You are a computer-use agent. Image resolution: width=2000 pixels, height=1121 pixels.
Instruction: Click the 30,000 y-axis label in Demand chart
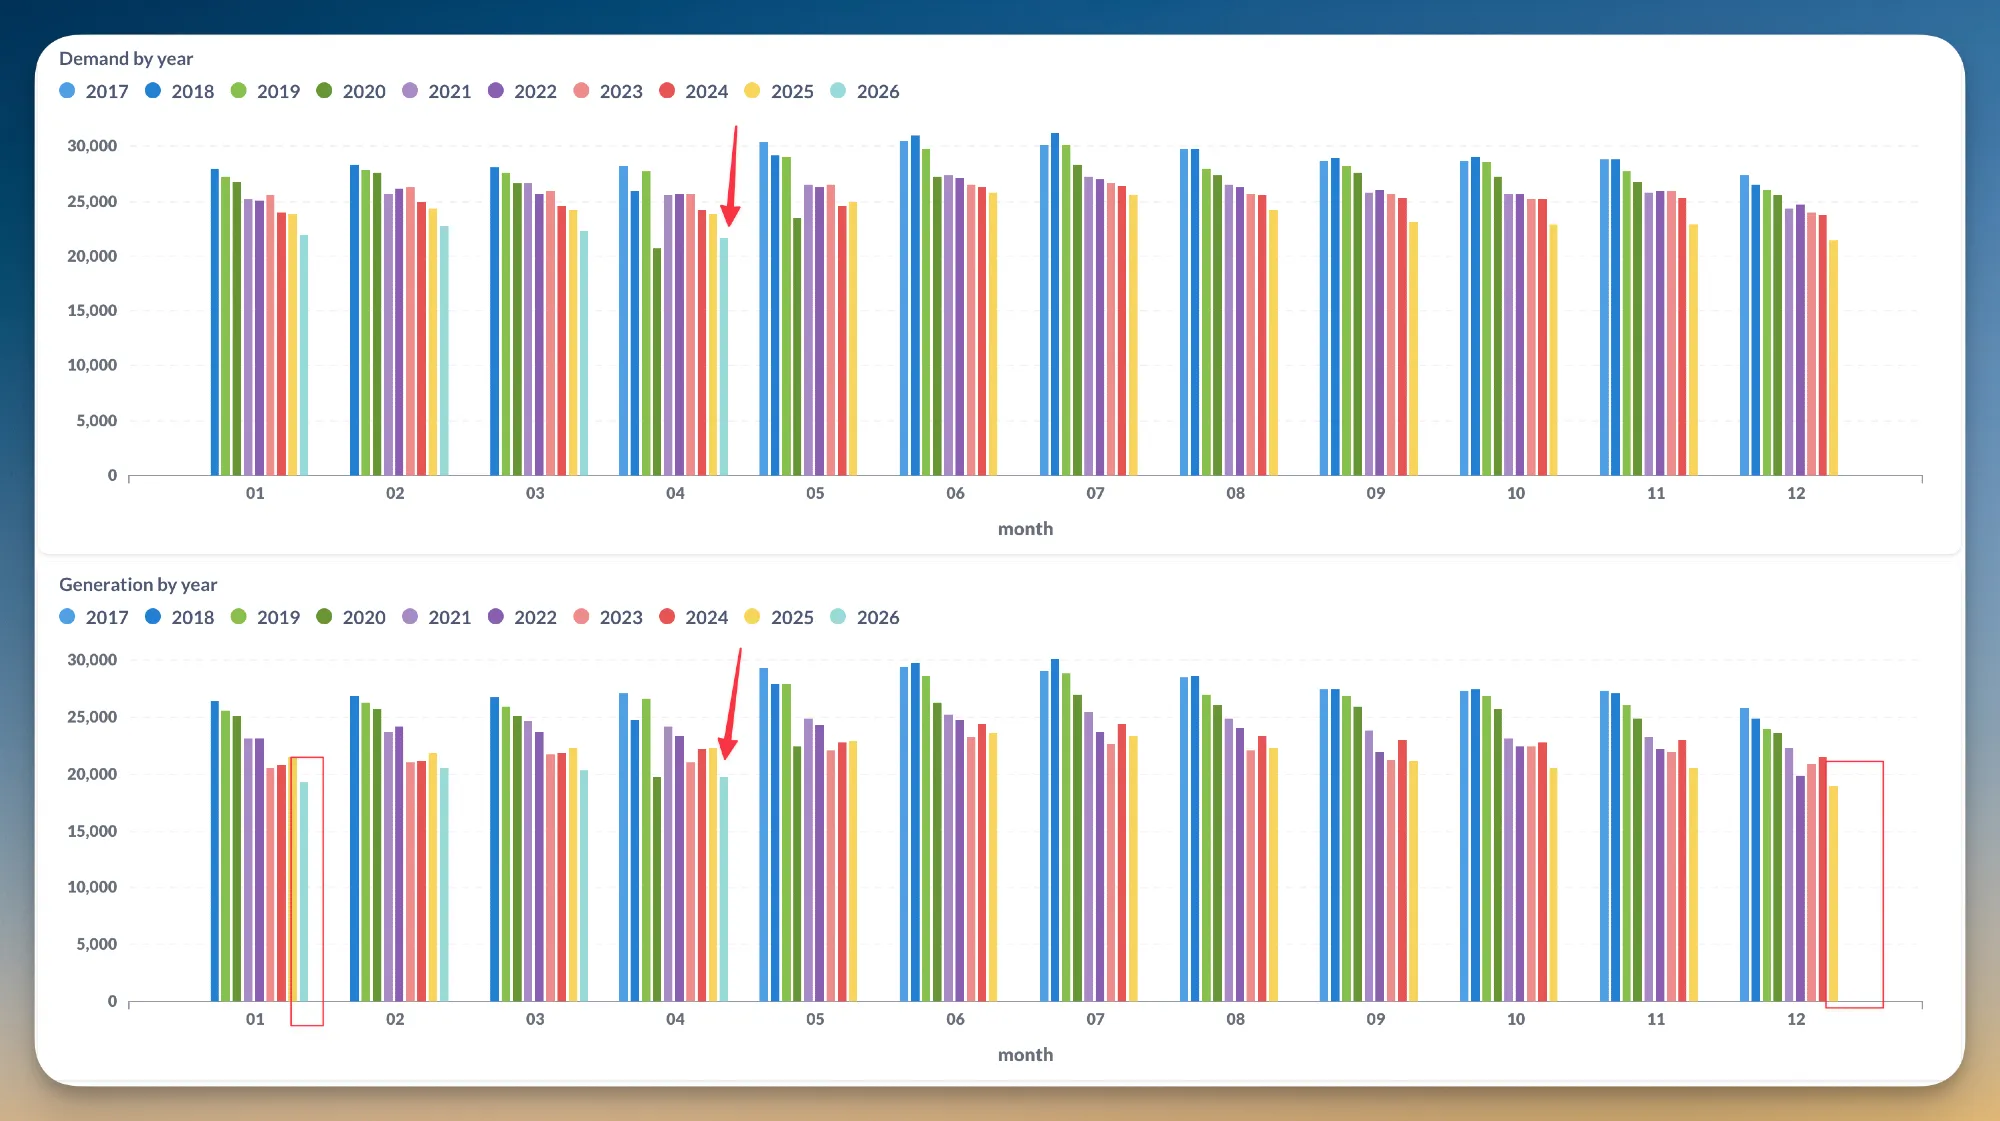[x=92, y=146]
